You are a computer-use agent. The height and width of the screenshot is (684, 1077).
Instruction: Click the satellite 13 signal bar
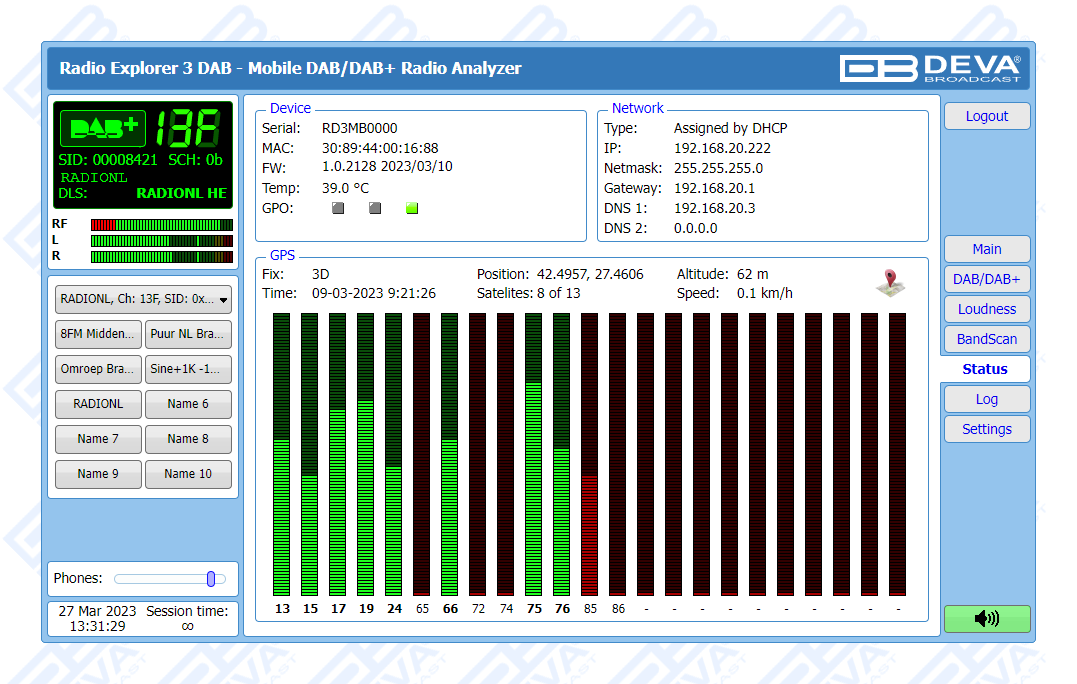tap(282, 455)
